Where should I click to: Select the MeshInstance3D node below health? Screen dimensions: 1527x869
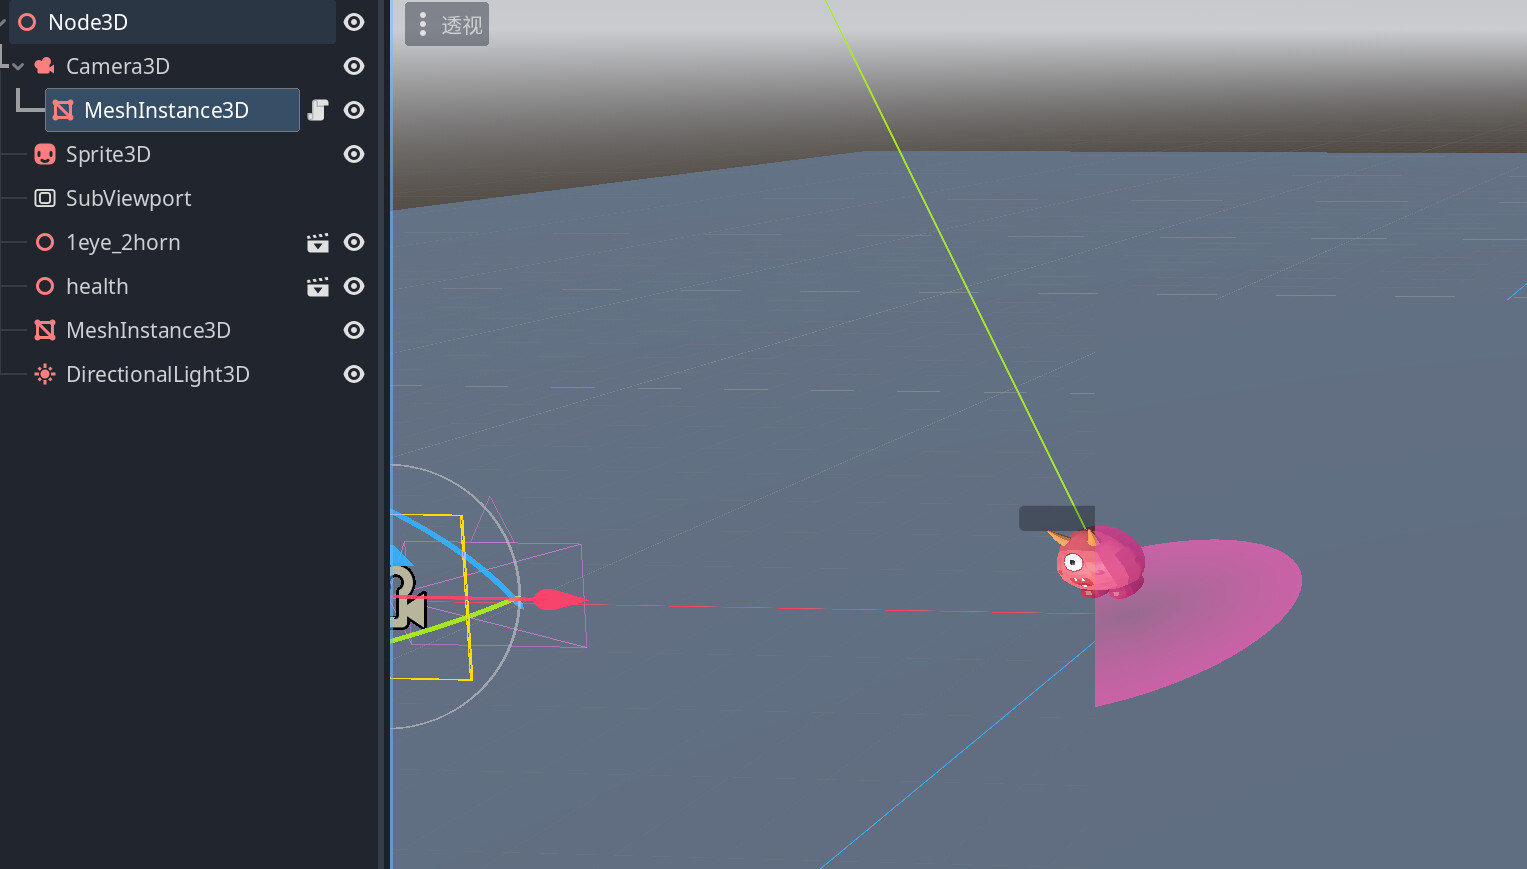click(148, 331)
